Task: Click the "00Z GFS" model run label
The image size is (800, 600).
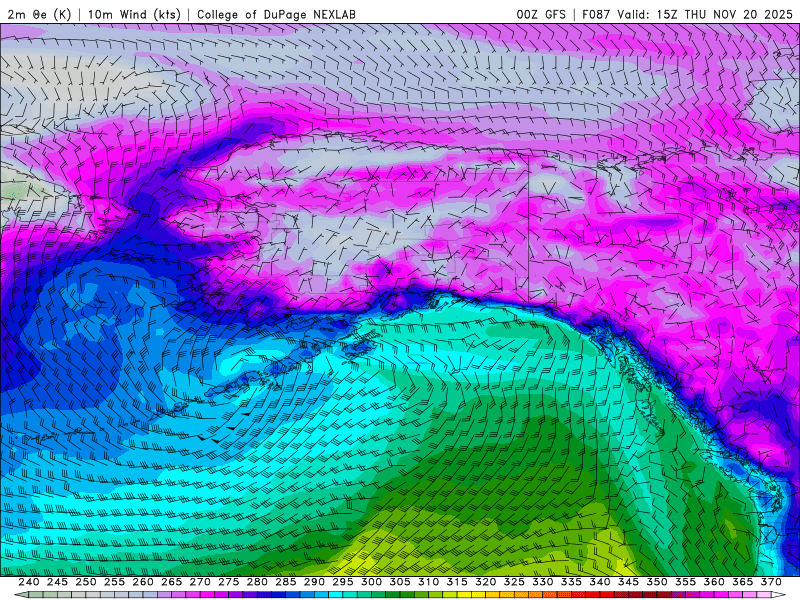Action: point(541,14)
